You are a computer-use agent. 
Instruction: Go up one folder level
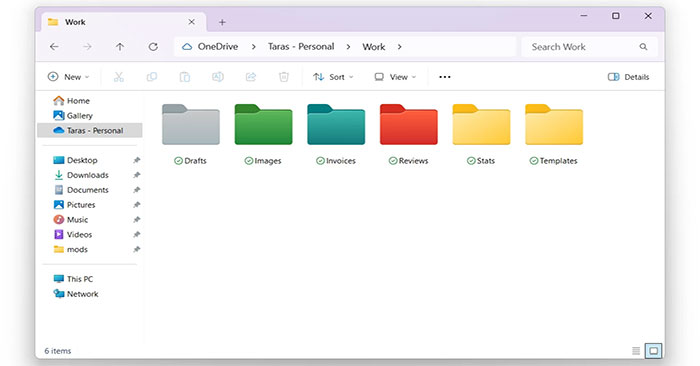point(120,46)
